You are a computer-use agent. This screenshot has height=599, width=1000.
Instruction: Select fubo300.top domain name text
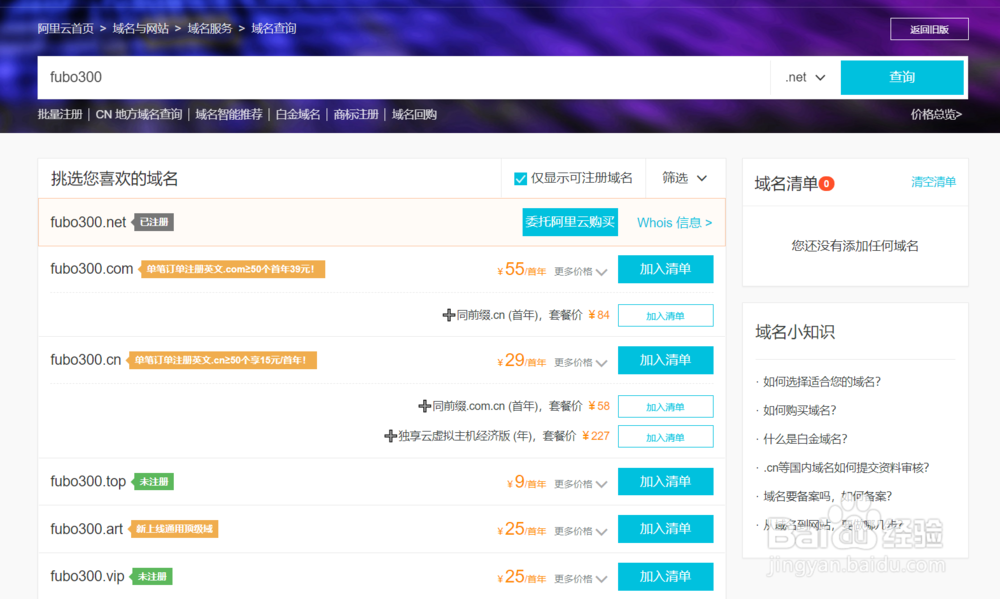[x=88, y=482]
